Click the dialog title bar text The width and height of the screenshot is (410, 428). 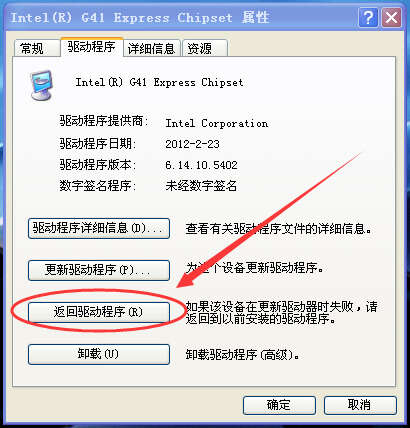(140, 17)
